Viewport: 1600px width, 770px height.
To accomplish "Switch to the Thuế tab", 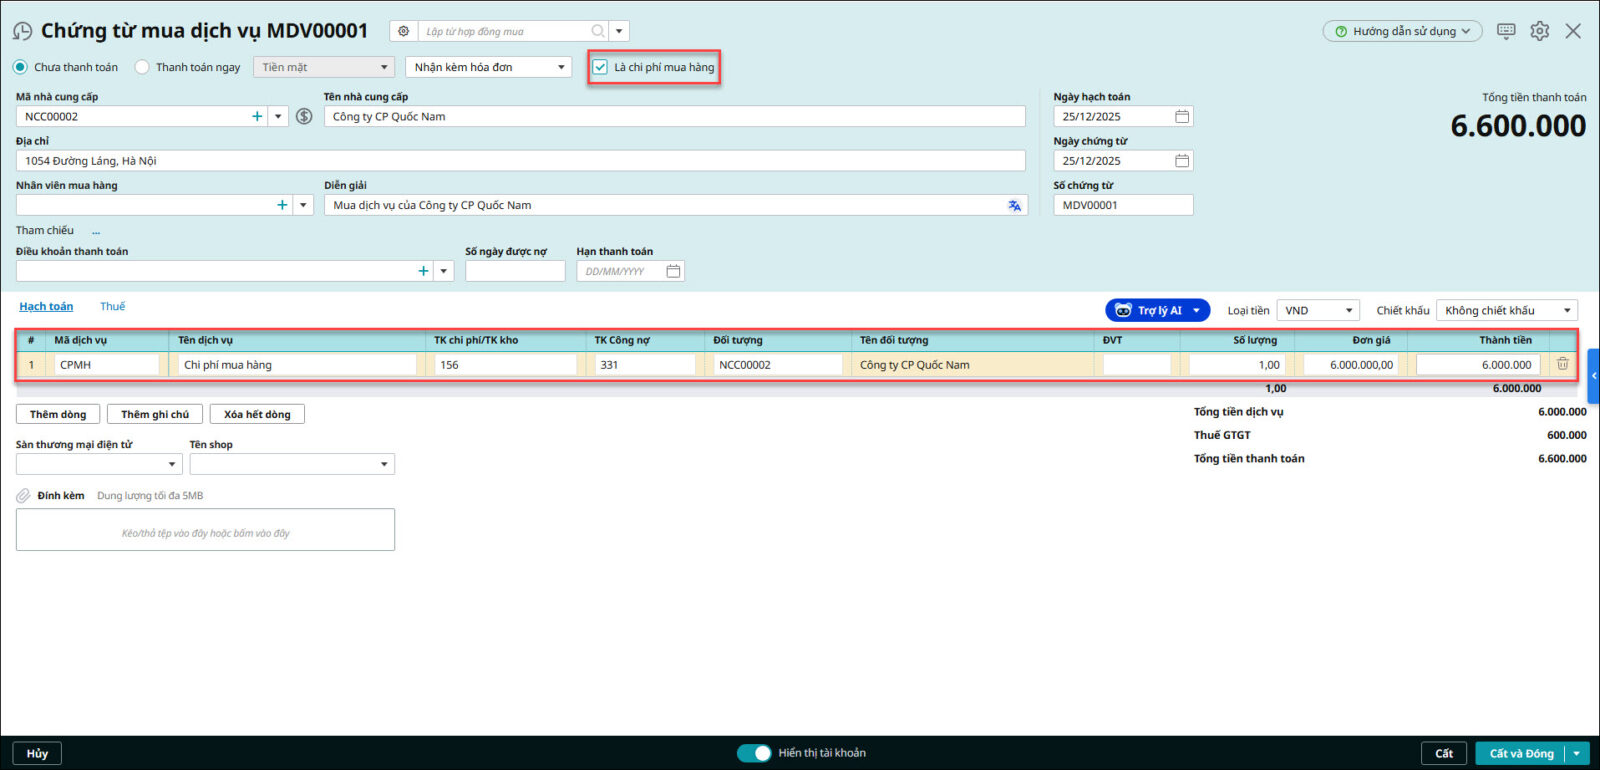I will [112, 307].
